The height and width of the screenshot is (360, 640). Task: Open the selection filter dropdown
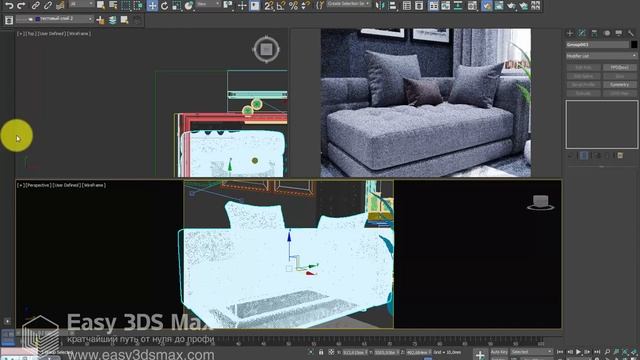[81, 4]
